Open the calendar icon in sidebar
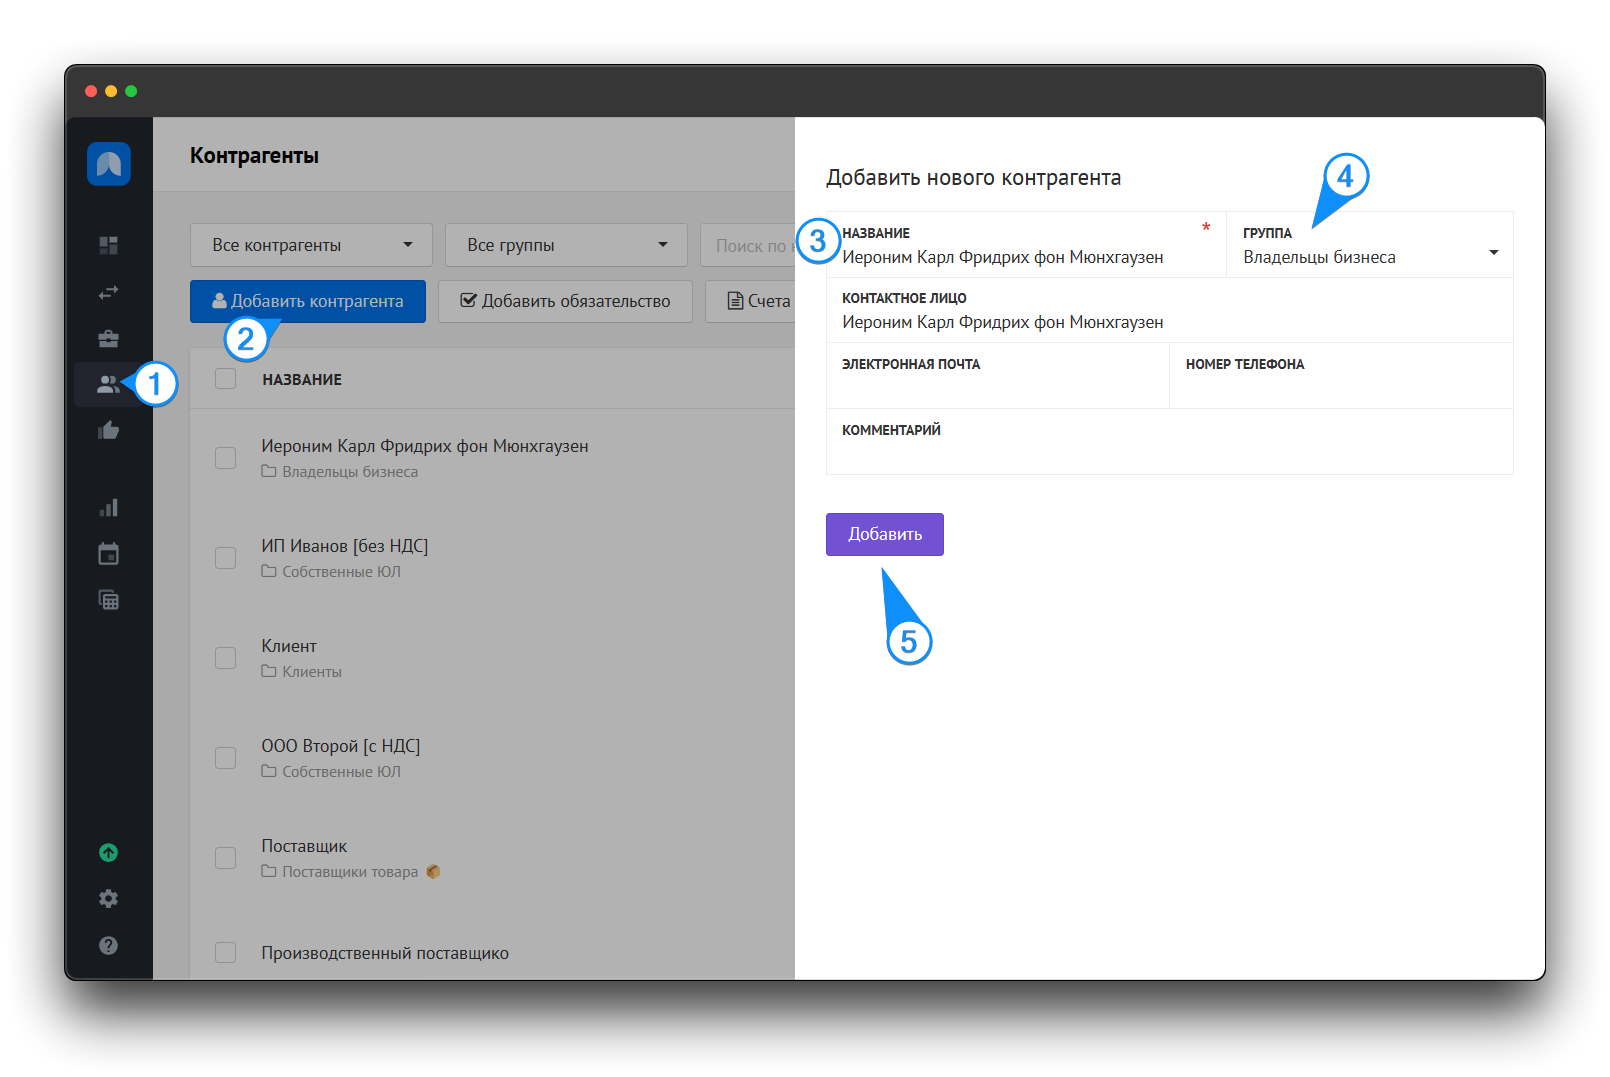The image size is (1610, 1077). tap(109, 554)
